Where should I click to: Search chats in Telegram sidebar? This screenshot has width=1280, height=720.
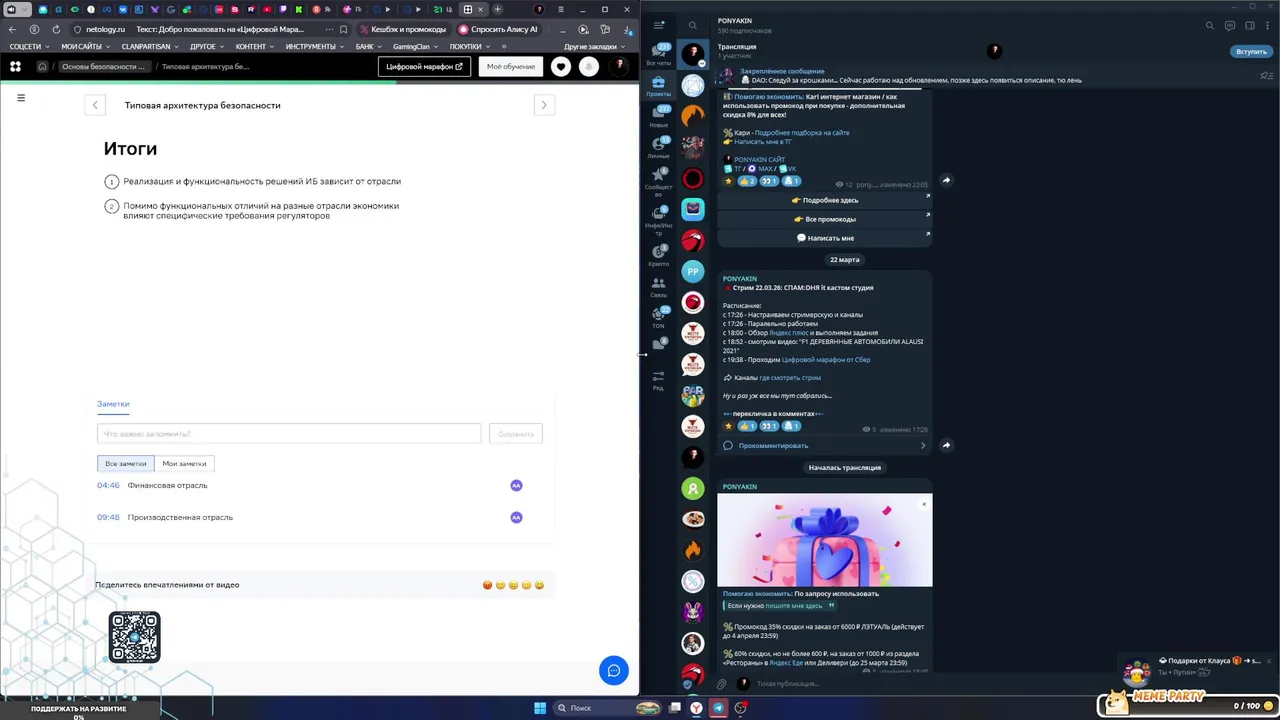692,26
